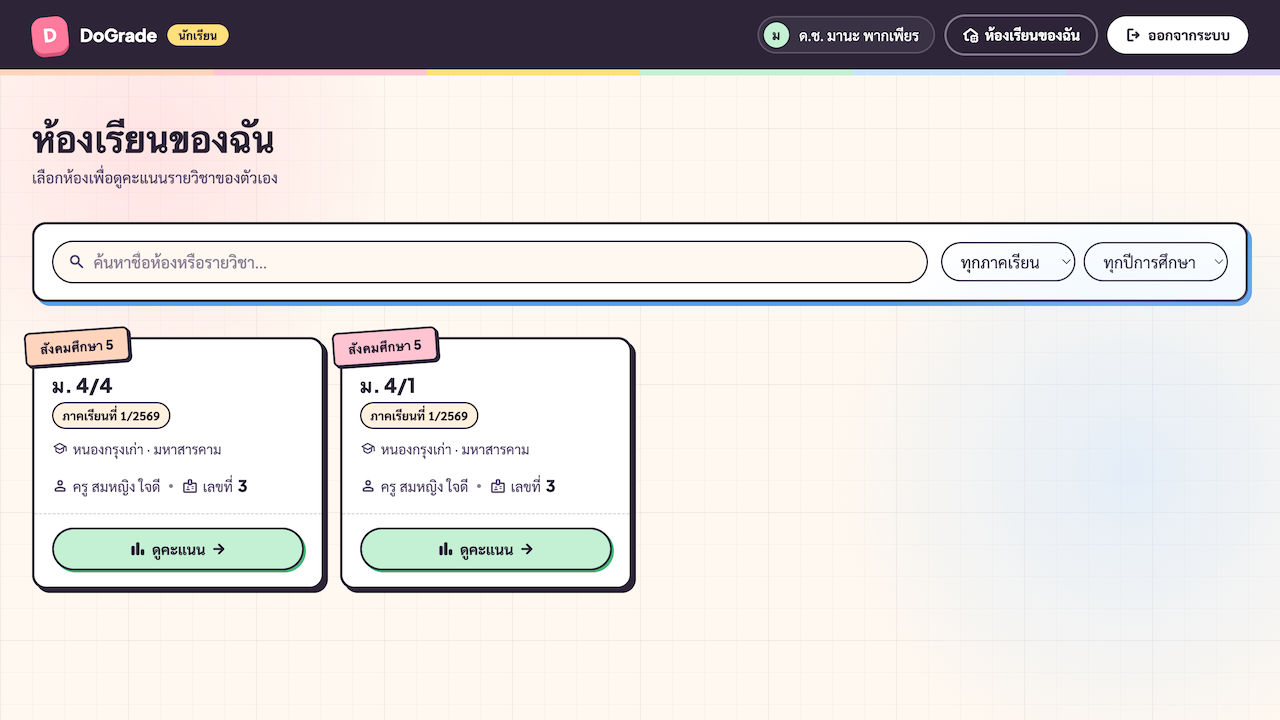Click the school icon on the ม. 4/1 card

coord(368,449)
